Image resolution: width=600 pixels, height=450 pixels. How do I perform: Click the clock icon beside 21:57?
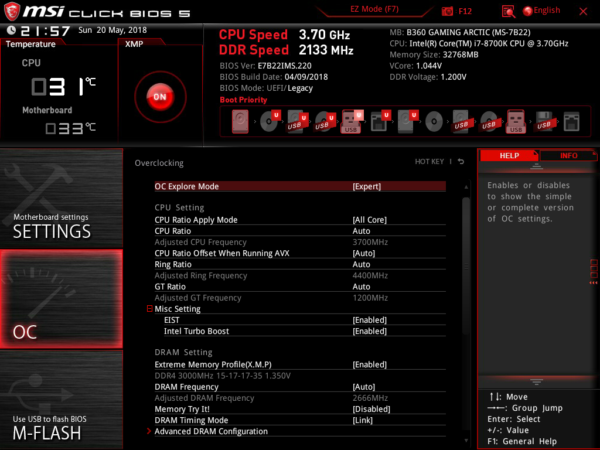(11, 30)
